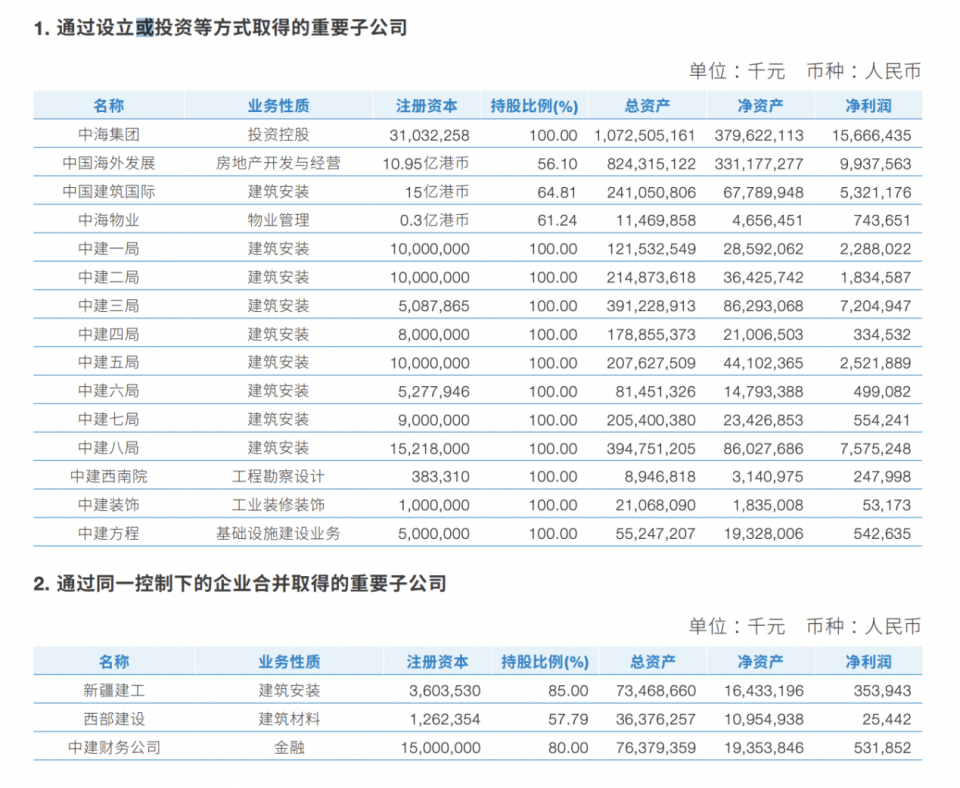Image resolution: width=960 pixels, height=788 pixels.
Task: Click heading 2 about 同一控制下的企业合并
Action: pos(239,583)
